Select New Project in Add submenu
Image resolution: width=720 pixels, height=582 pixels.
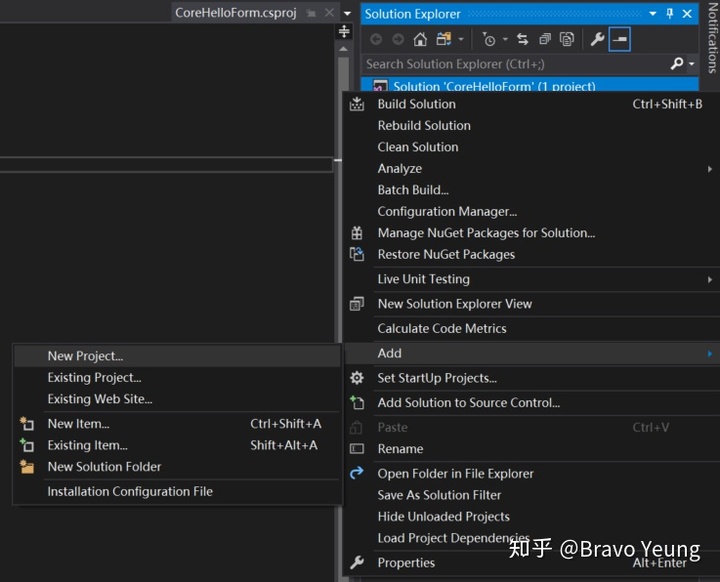click(177, 356)
